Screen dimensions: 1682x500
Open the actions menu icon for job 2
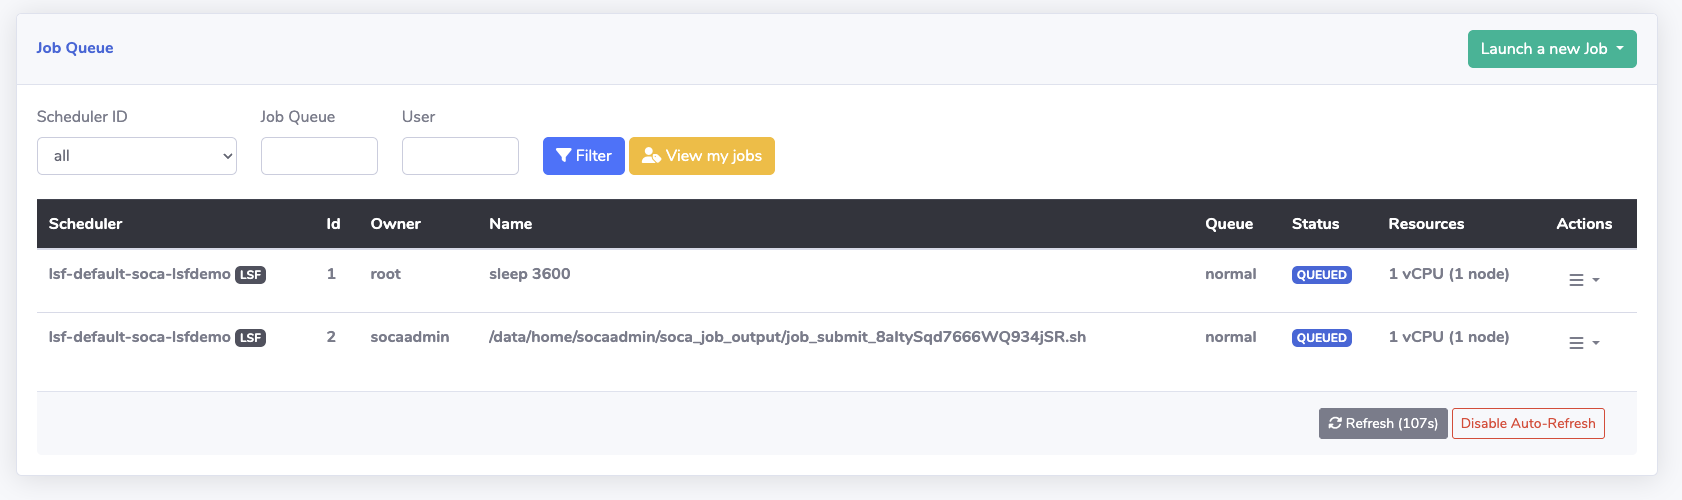[x=1583, y=343]
